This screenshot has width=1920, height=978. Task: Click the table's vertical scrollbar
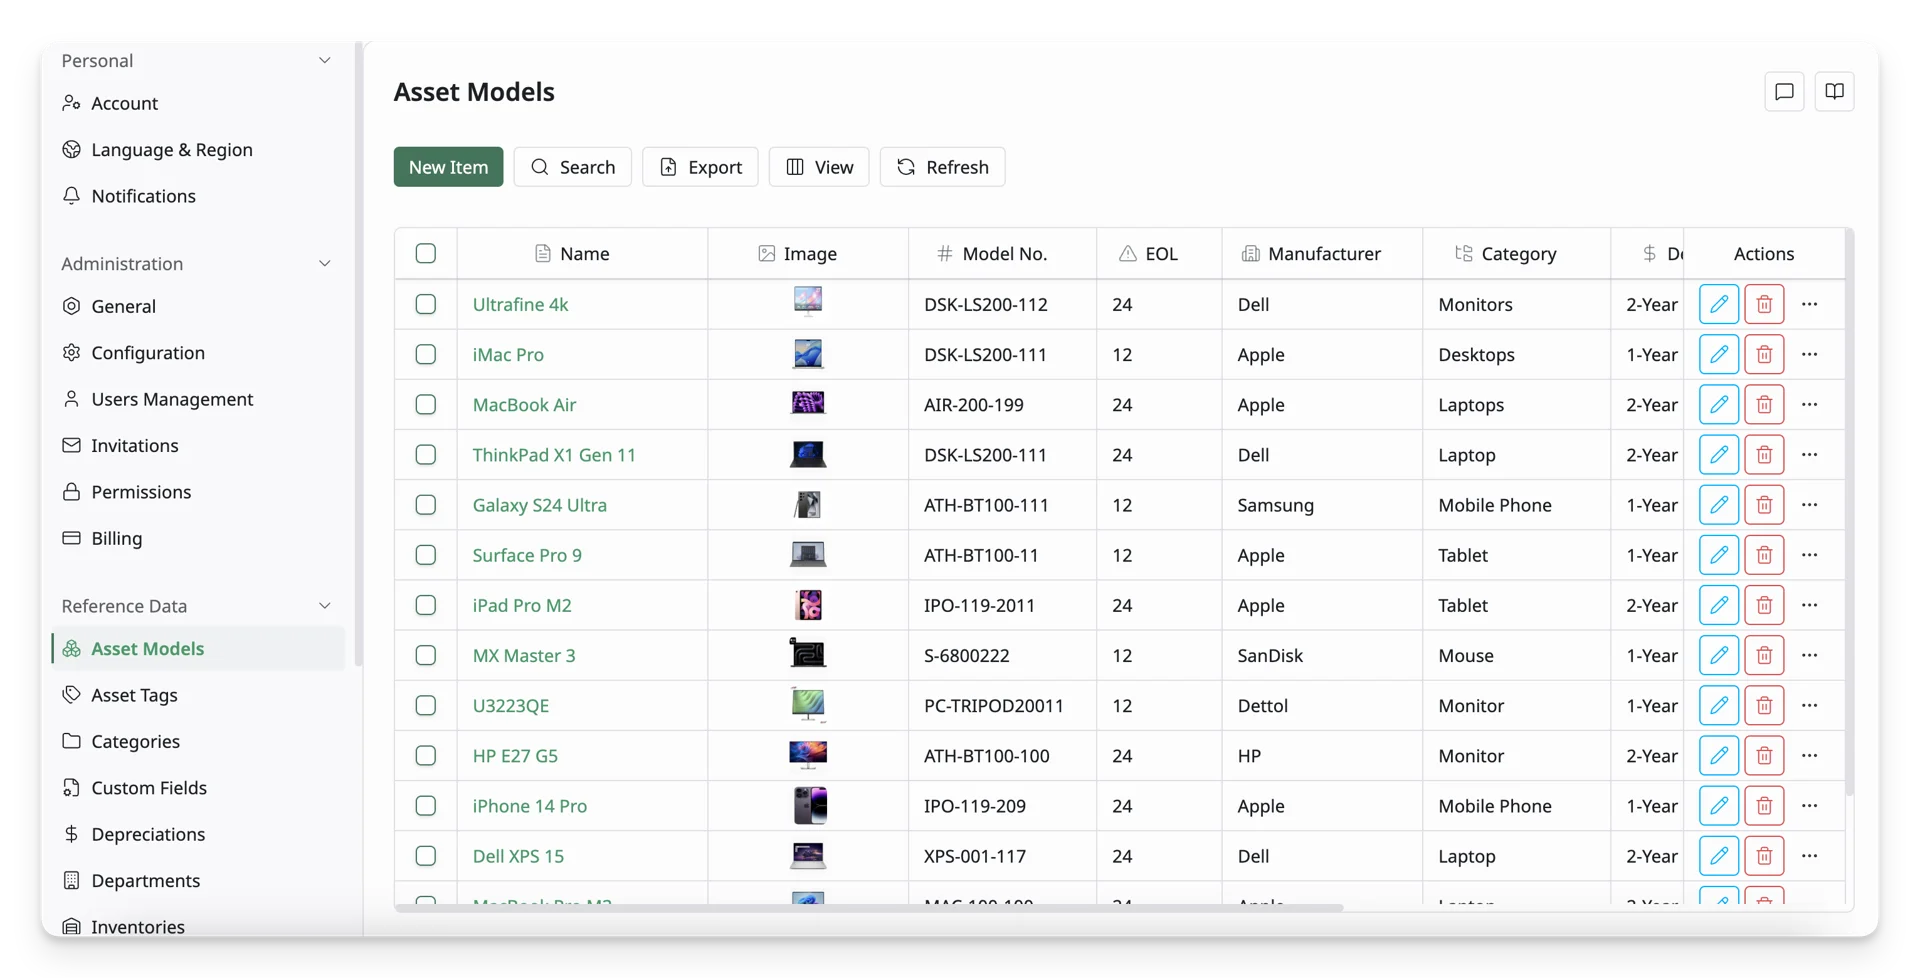point(1849,512)
